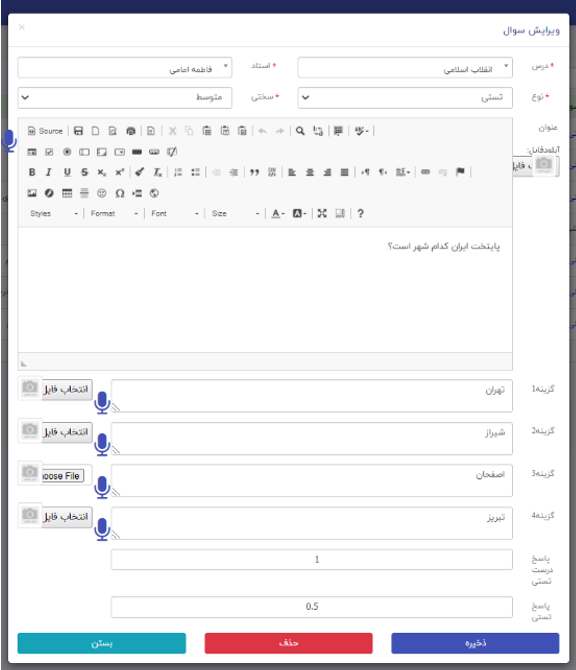Insert a checkbox form element from the toolbar
This screenshot has width=576, height=670.
[x=49, y=152]
